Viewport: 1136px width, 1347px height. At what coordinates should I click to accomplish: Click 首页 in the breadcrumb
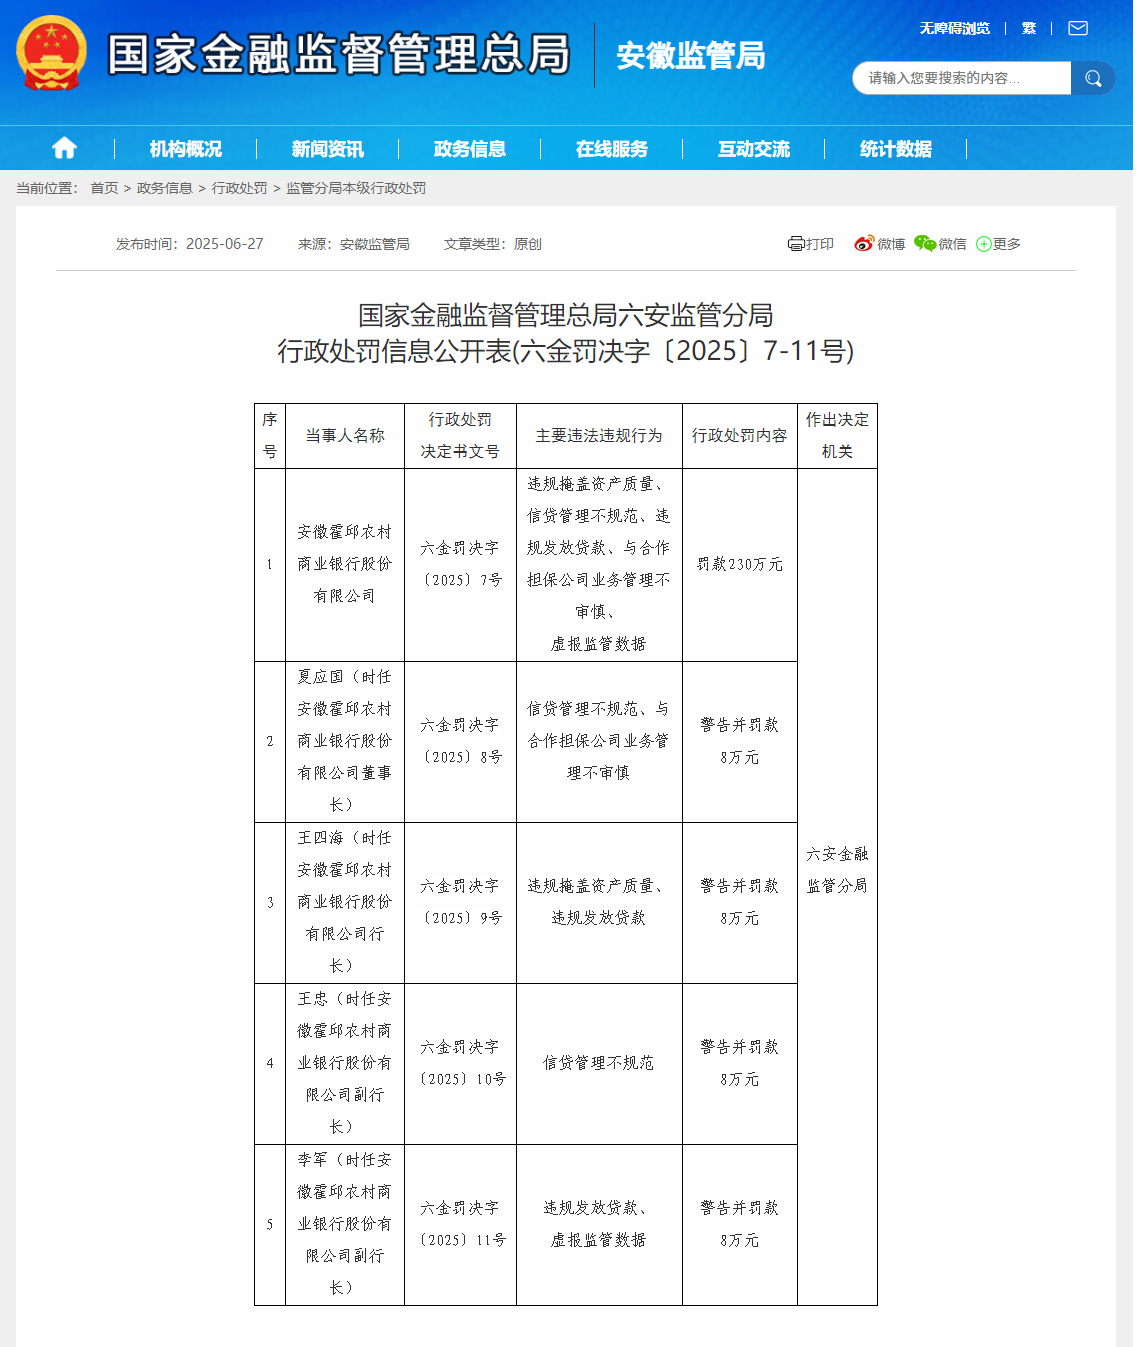104,188
